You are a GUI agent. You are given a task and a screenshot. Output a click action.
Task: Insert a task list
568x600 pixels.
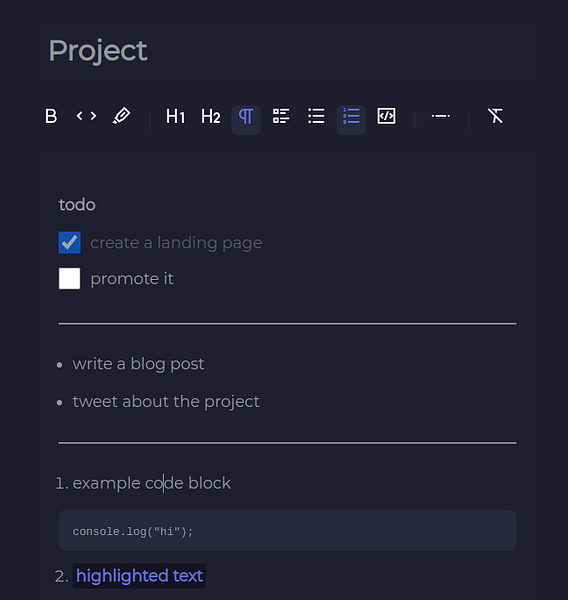tap(281, 116)
